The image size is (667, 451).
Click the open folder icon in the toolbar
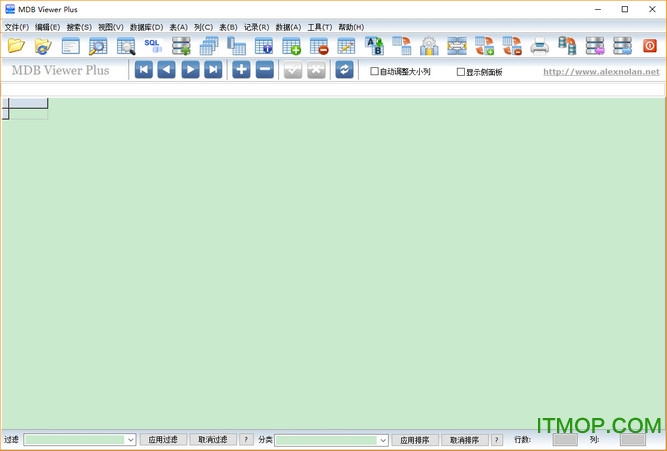point(16,46)
